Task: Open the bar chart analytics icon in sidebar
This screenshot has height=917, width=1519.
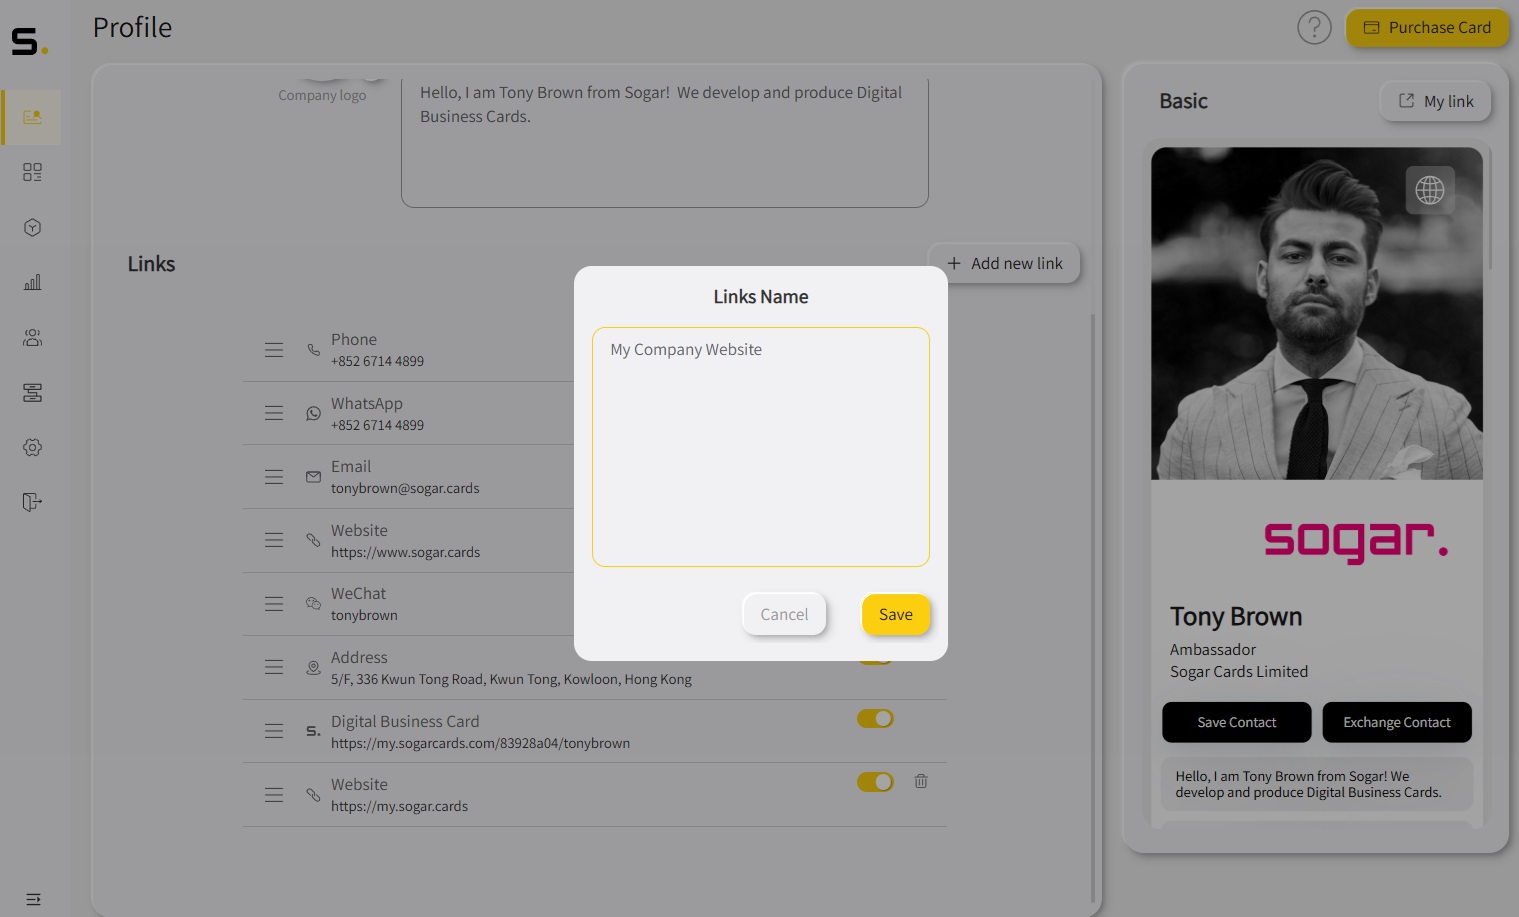Action: pyautogui.click(x=32, y=282)
